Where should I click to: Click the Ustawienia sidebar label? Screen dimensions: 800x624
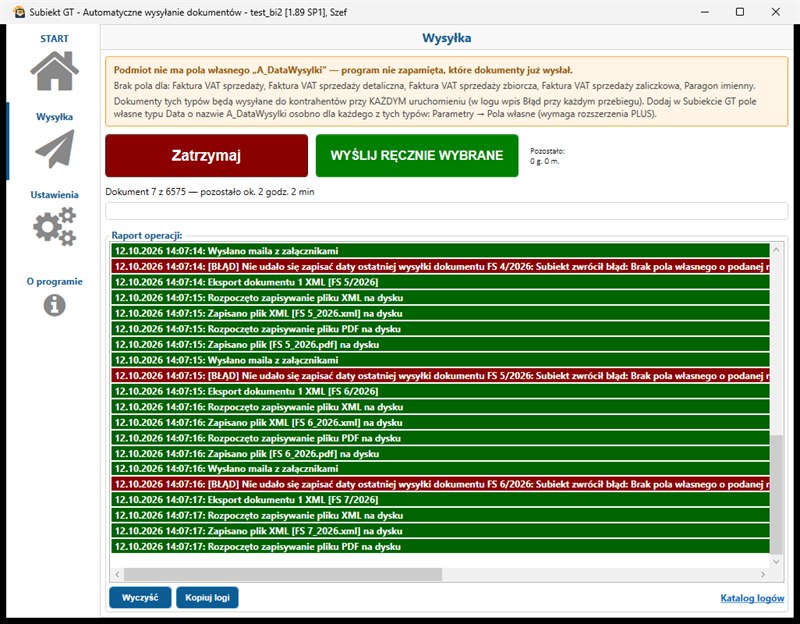(x=55, y=195)
